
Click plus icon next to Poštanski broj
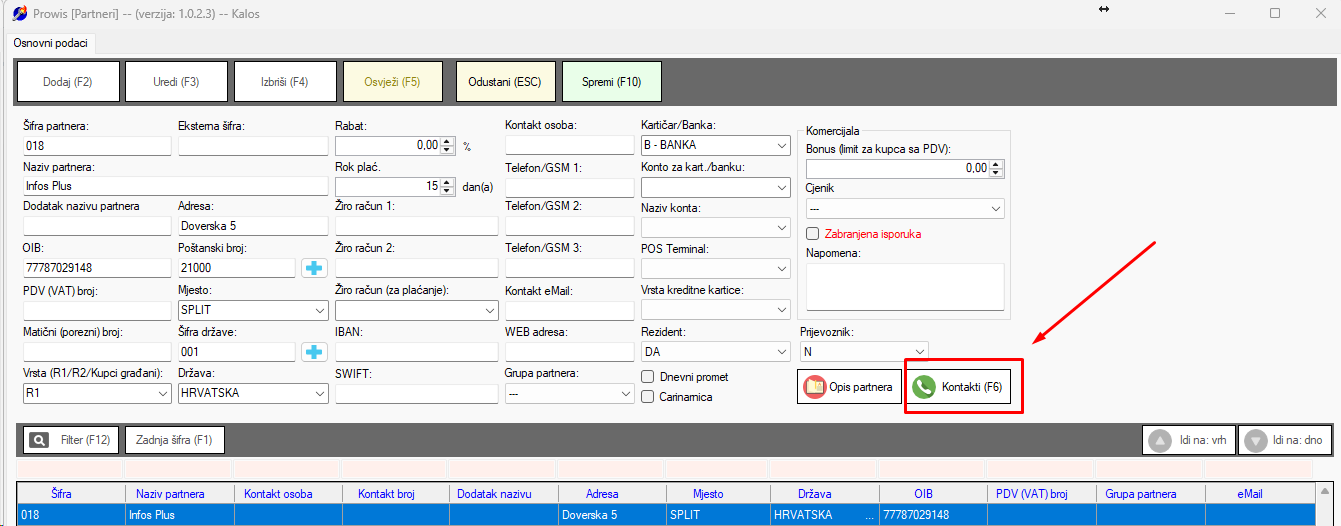(x=314, y=267)
